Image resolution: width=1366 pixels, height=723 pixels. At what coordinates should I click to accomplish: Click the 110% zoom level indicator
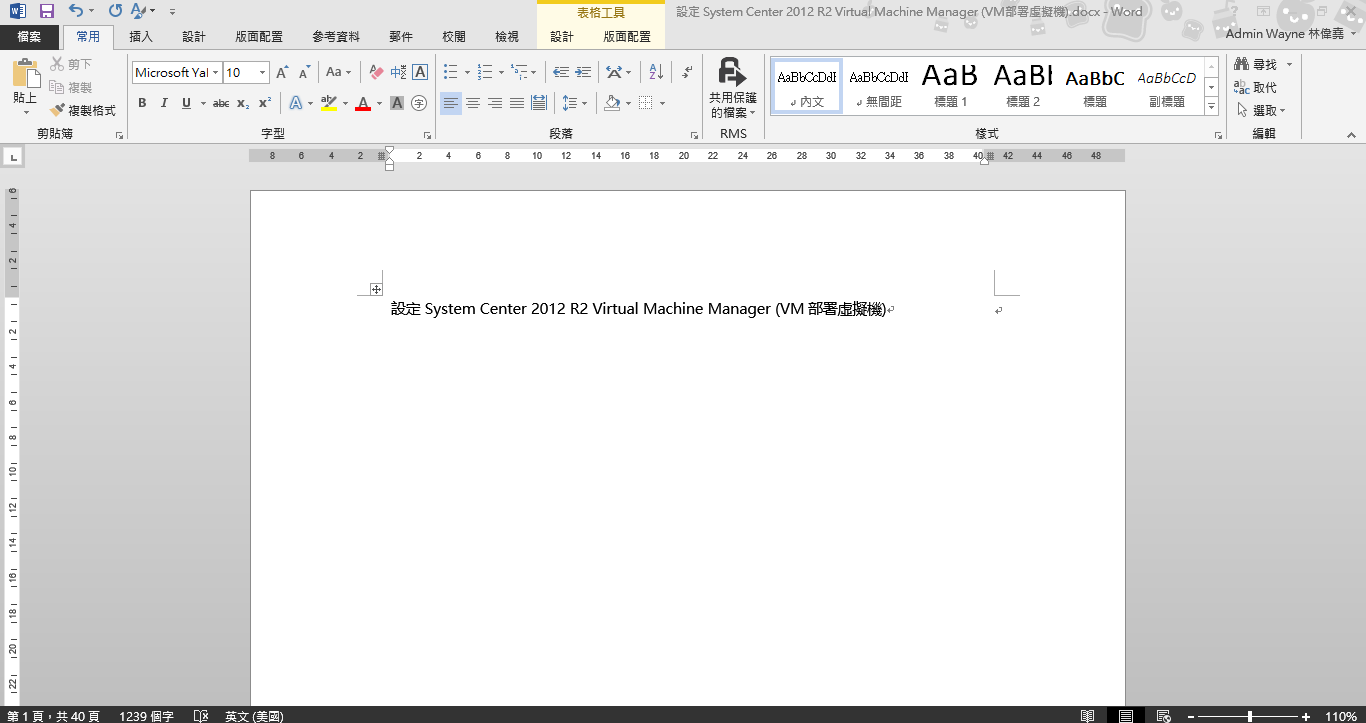pos(1340,716)
